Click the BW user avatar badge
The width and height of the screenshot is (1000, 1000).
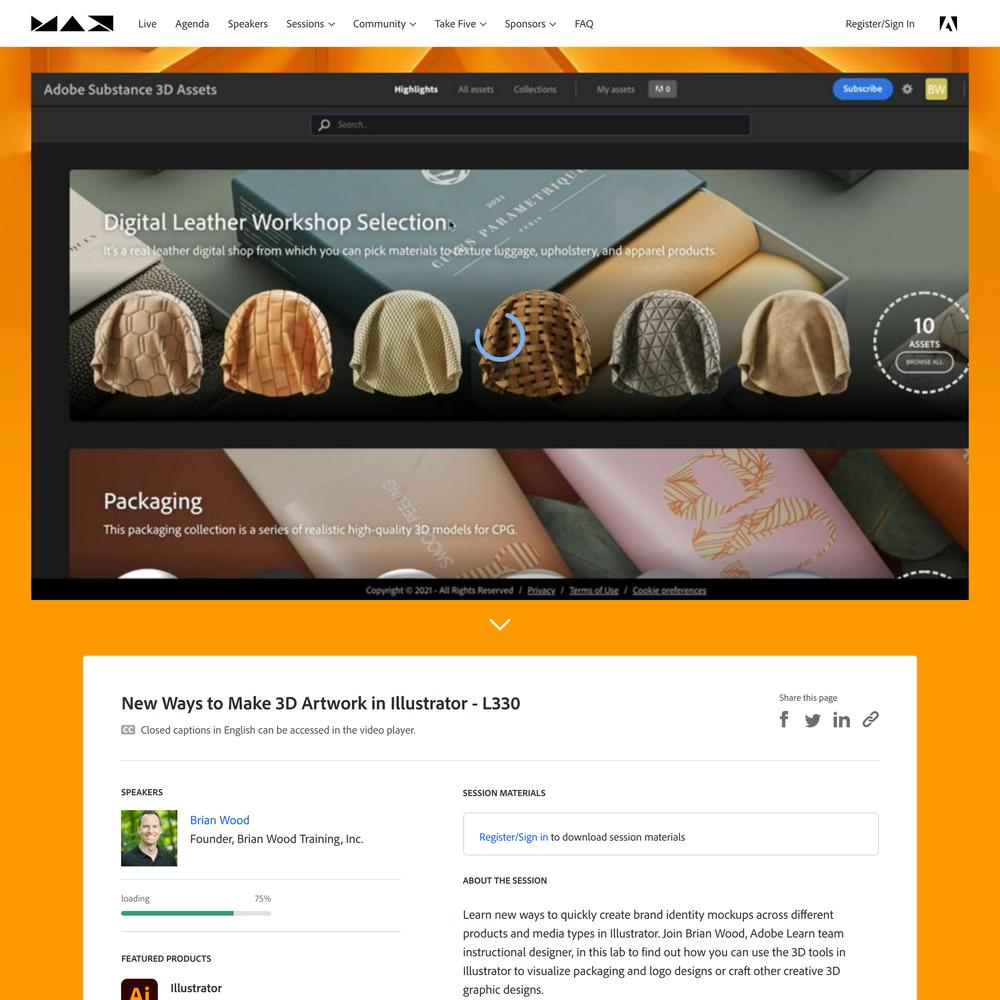click(936, 89)
